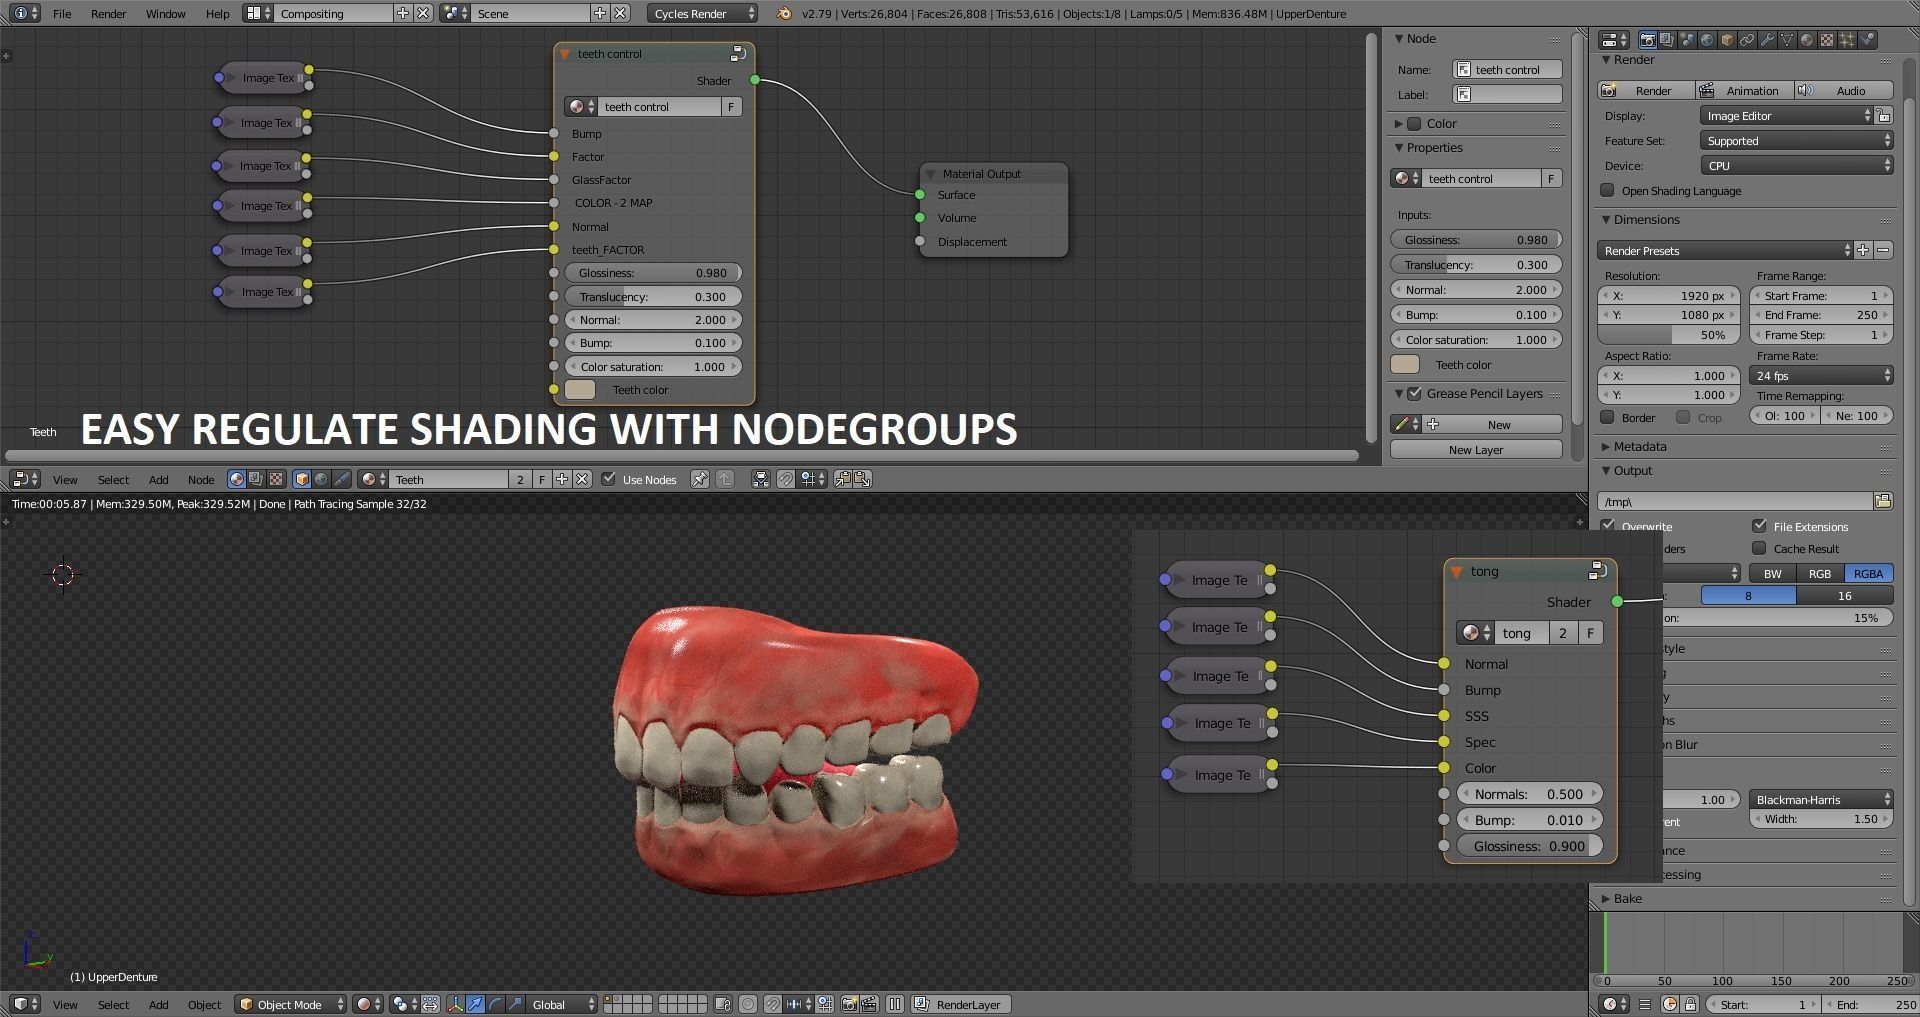The height and width of the screenshot is (1017, 1920).
Task: Click the Teeth color swatch in Properties
Action: pyautogui.click(x=1405, y=365)
